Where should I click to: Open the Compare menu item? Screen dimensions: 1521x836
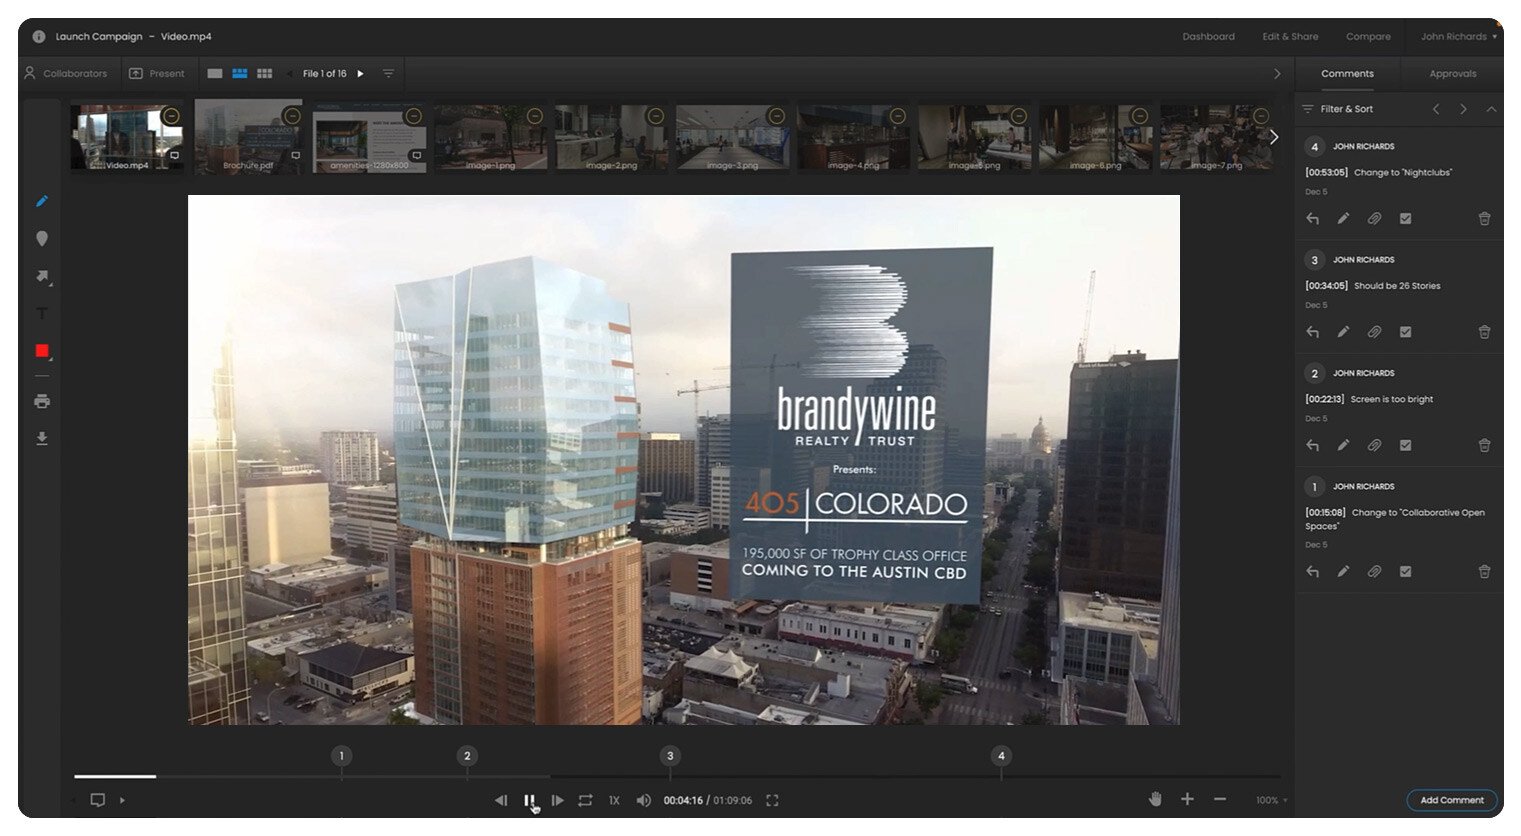[x=1367, y=37]
